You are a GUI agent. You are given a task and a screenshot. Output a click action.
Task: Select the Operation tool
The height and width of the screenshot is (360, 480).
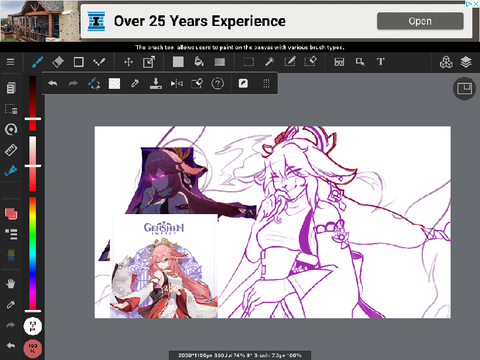click(360, 62)
